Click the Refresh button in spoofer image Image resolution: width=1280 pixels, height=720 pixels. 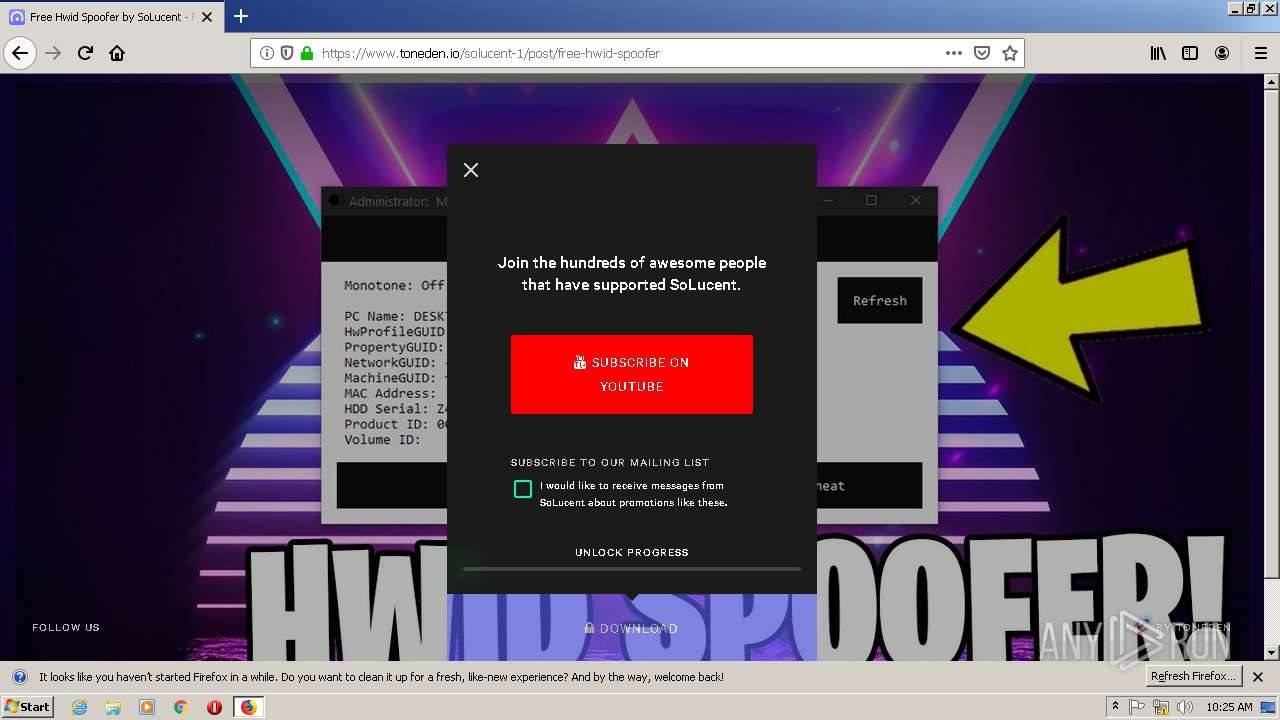click(880, 300)
